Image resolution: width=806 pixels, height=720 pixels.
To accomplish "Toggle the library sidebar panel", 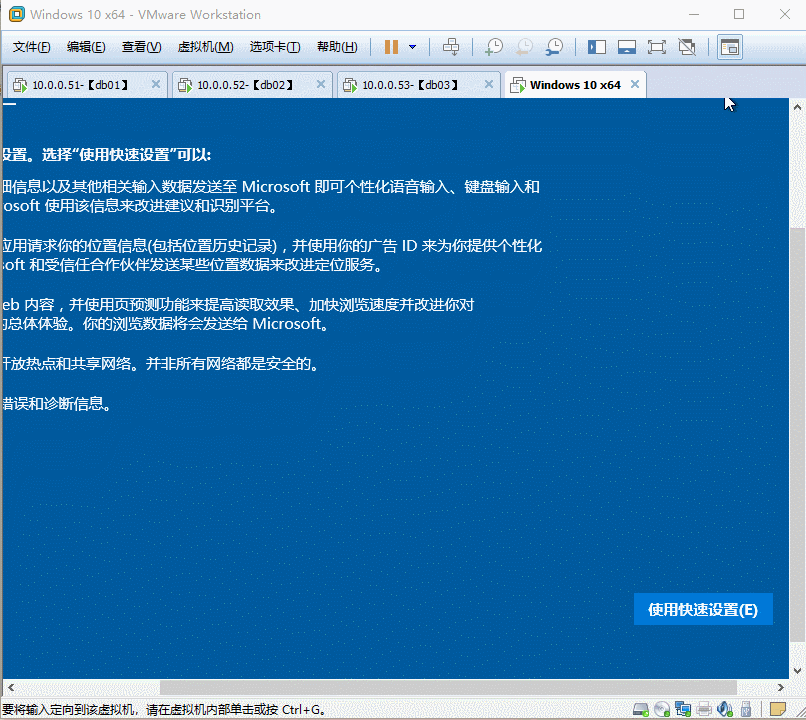I will tap(597, 47).
